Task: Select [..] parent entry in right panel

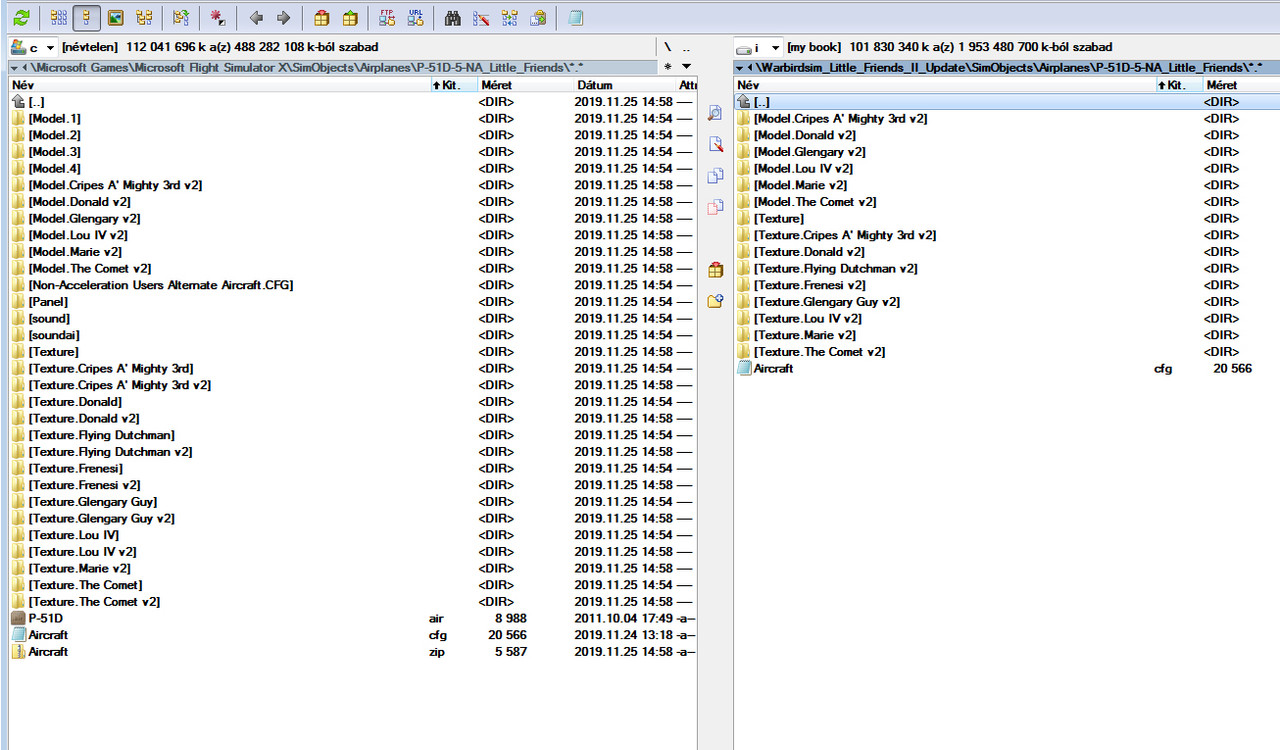Action: 1006,102
